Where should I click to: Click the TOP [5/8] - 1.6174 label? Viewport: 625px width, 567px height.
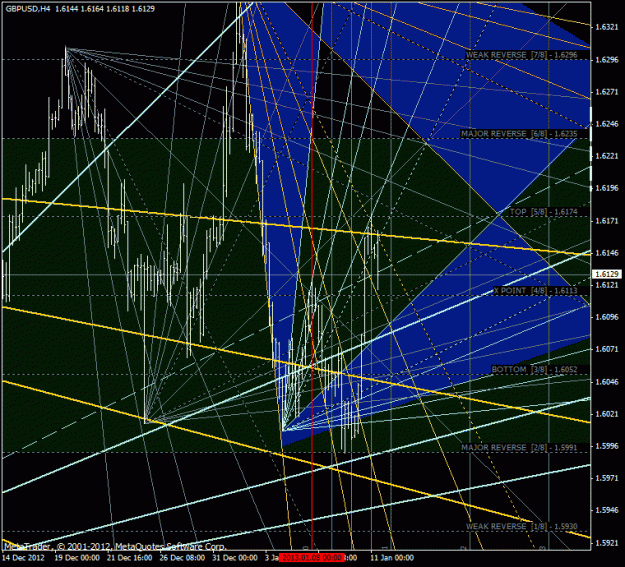pyautogui.click(x=543, y=212)
